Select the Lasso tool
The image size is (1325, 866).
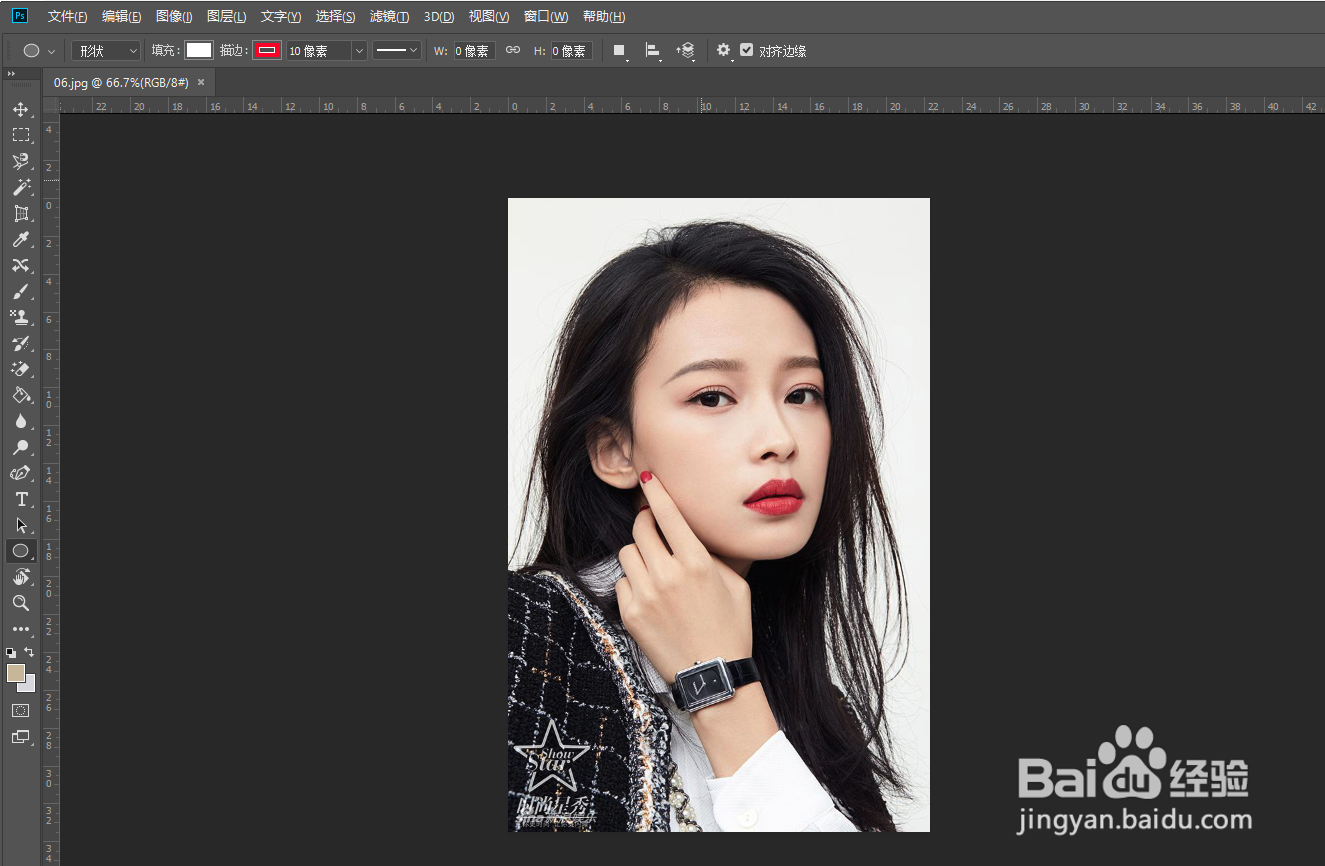(20, 161)
